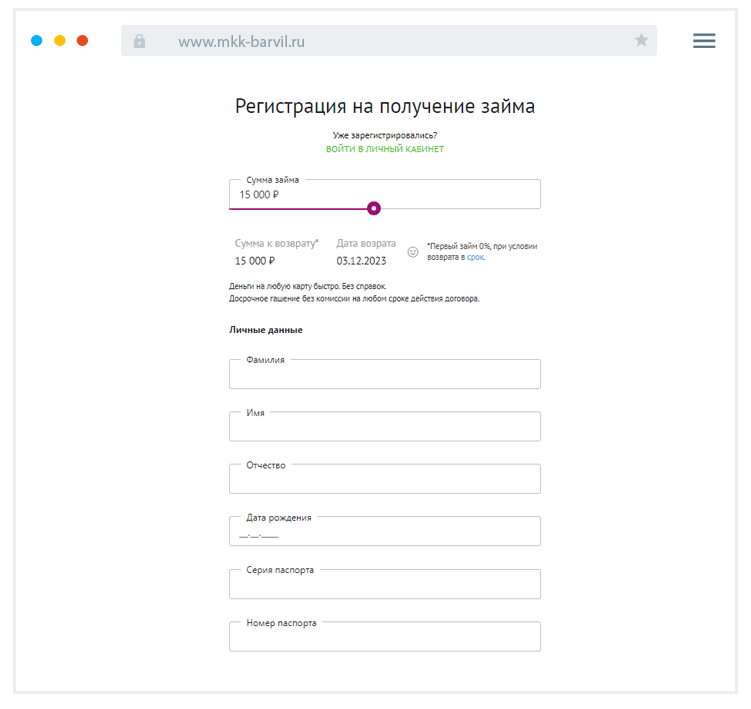
Task: Click the purple loan amount slider handle
Action: point(374,208)
